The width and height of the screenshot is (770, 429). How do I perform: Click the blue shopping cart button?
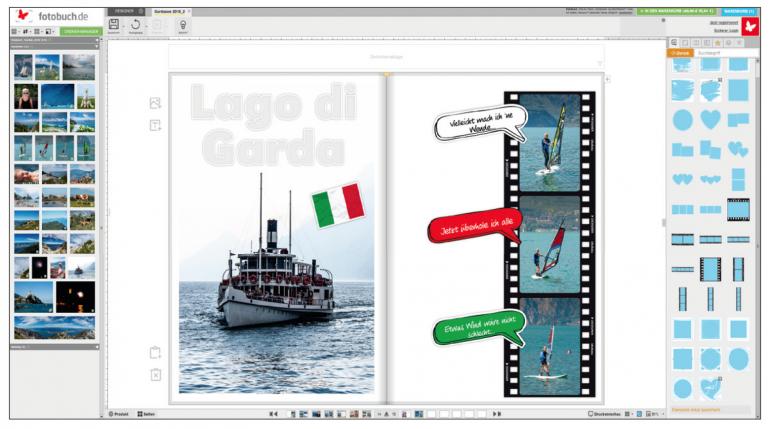pos(739,11)
